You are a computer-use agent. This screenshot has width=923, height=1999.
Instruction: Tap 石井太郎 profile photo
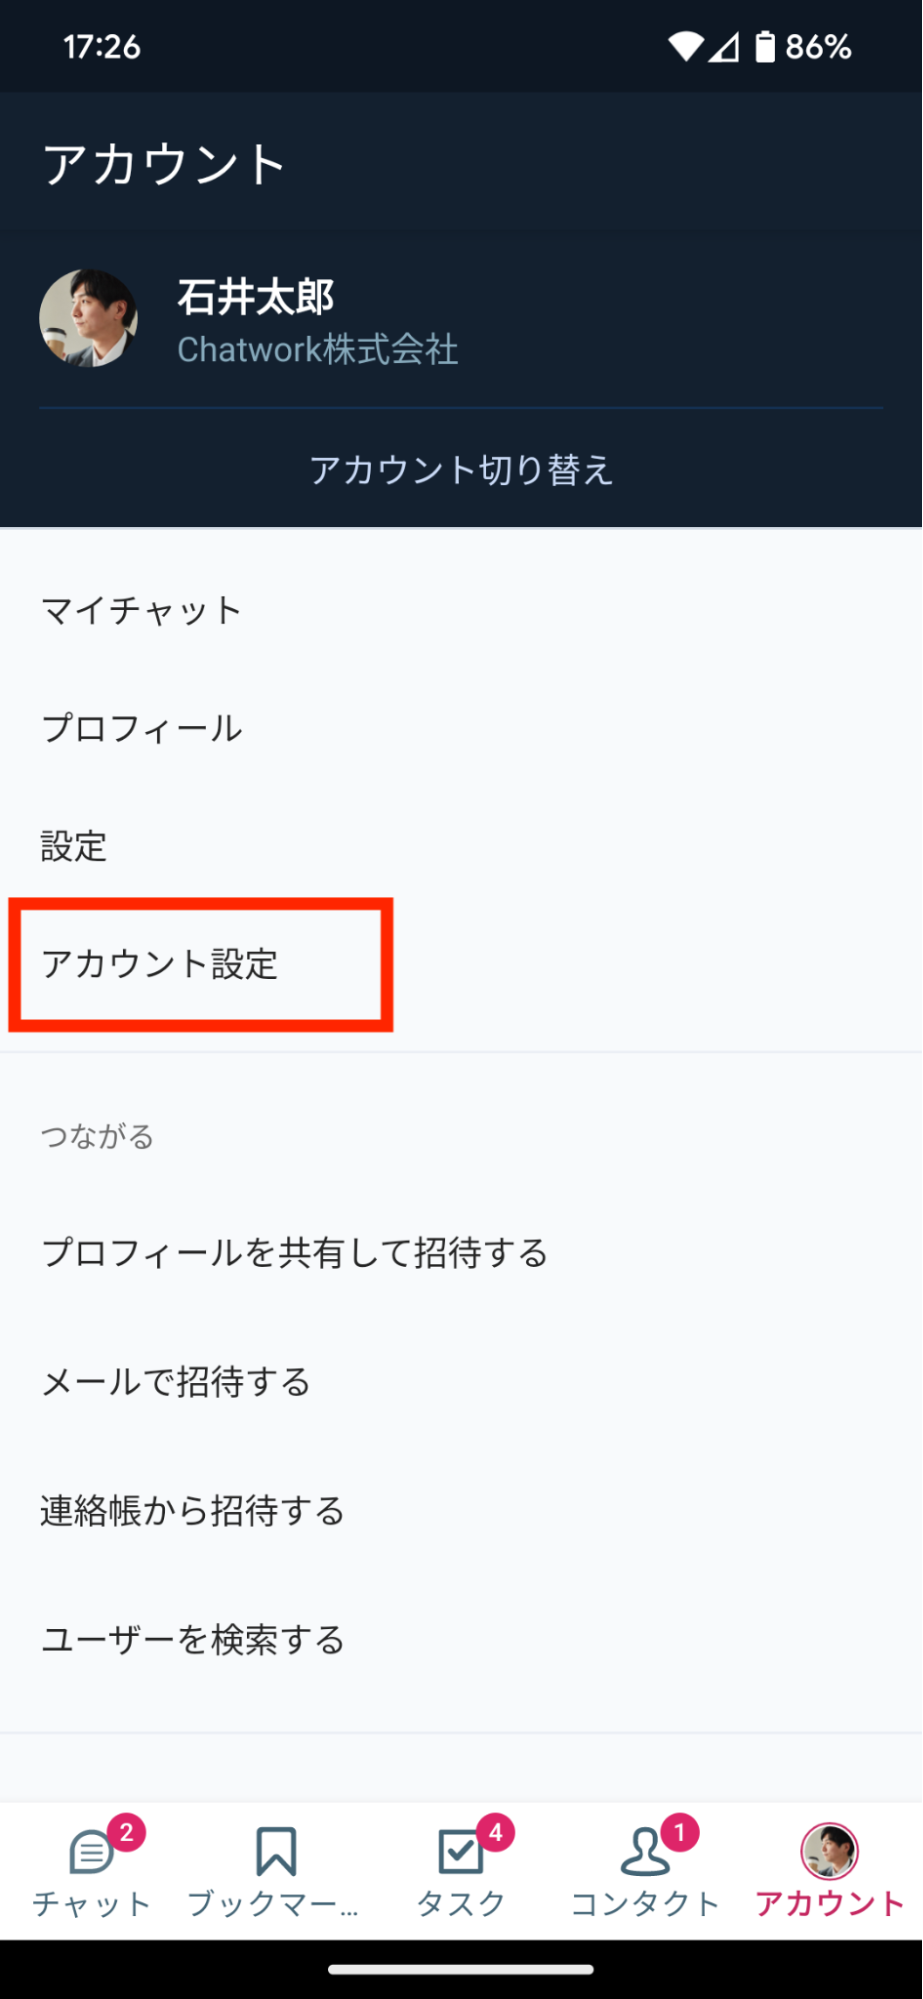(x=89, y=318)
